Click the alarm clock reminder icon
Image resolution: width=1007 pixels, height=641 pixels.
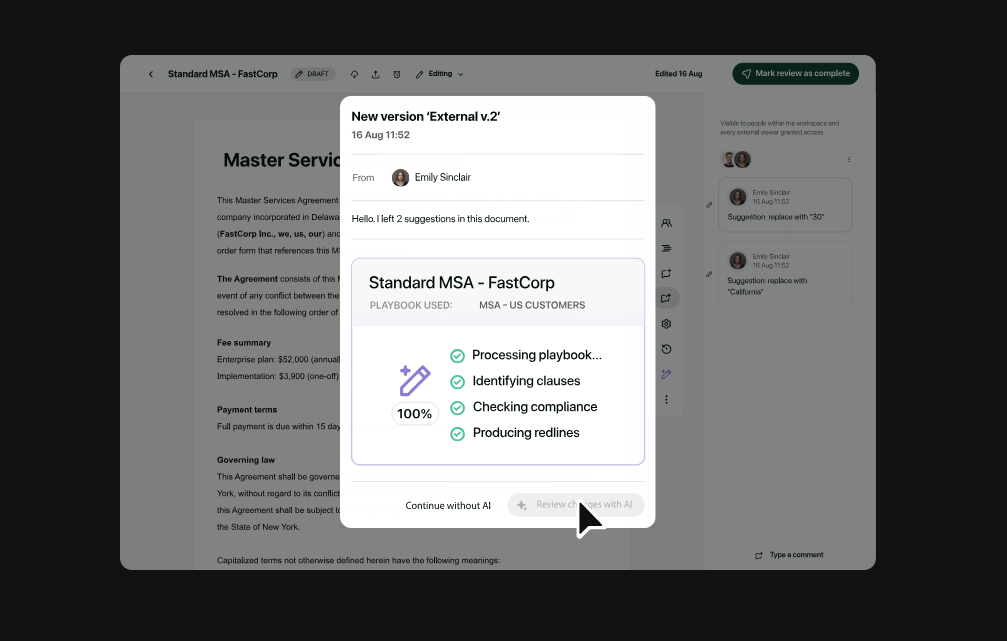point(397,75)
